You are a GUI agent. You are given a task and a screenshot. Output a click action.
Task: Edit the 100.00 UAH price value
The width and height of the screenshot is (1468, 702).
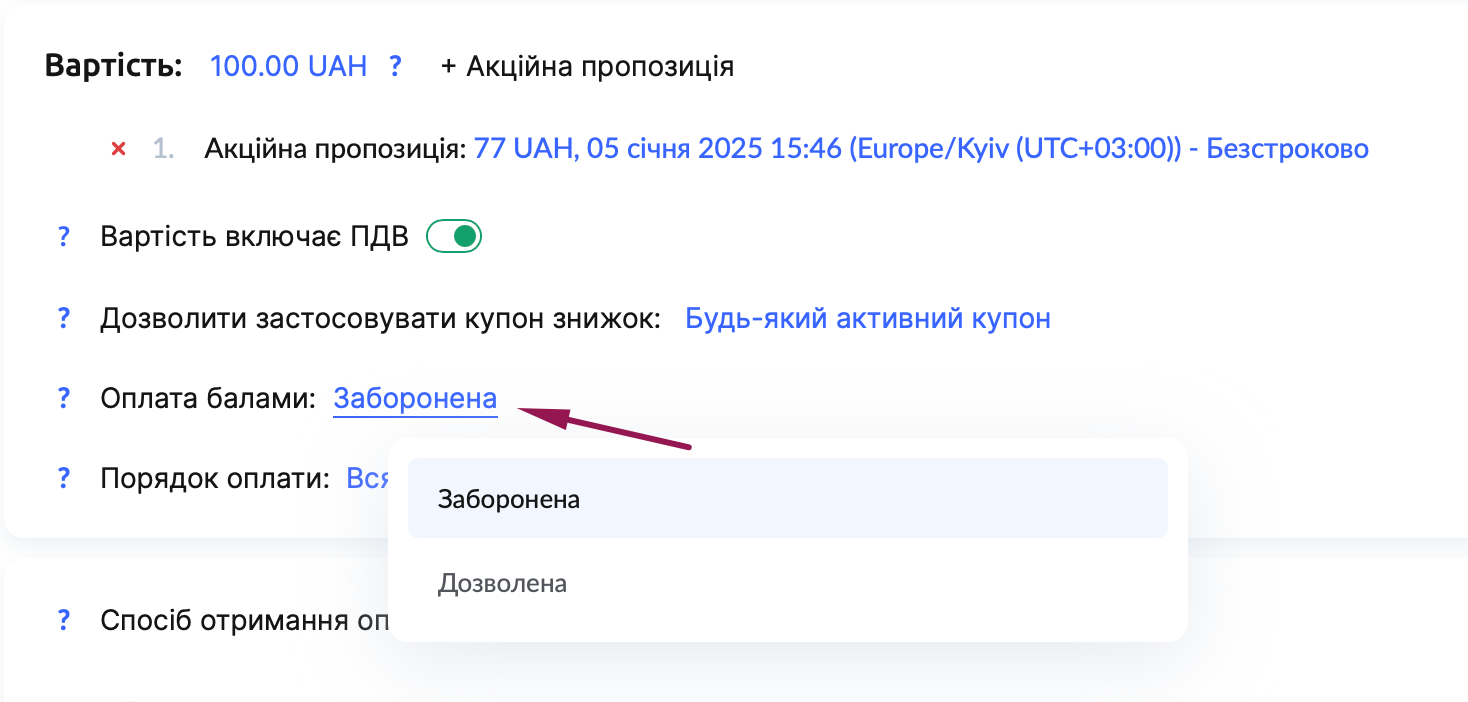[x=288, y=67]
